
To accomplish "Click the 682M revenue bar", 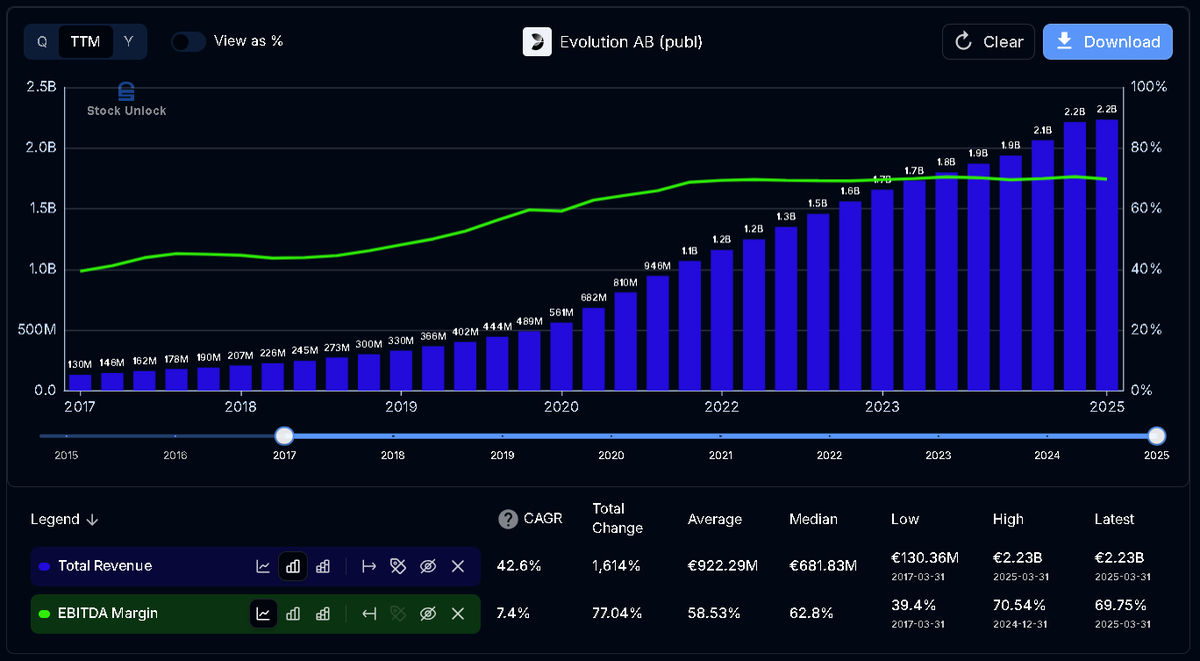I will pos(594,349).
